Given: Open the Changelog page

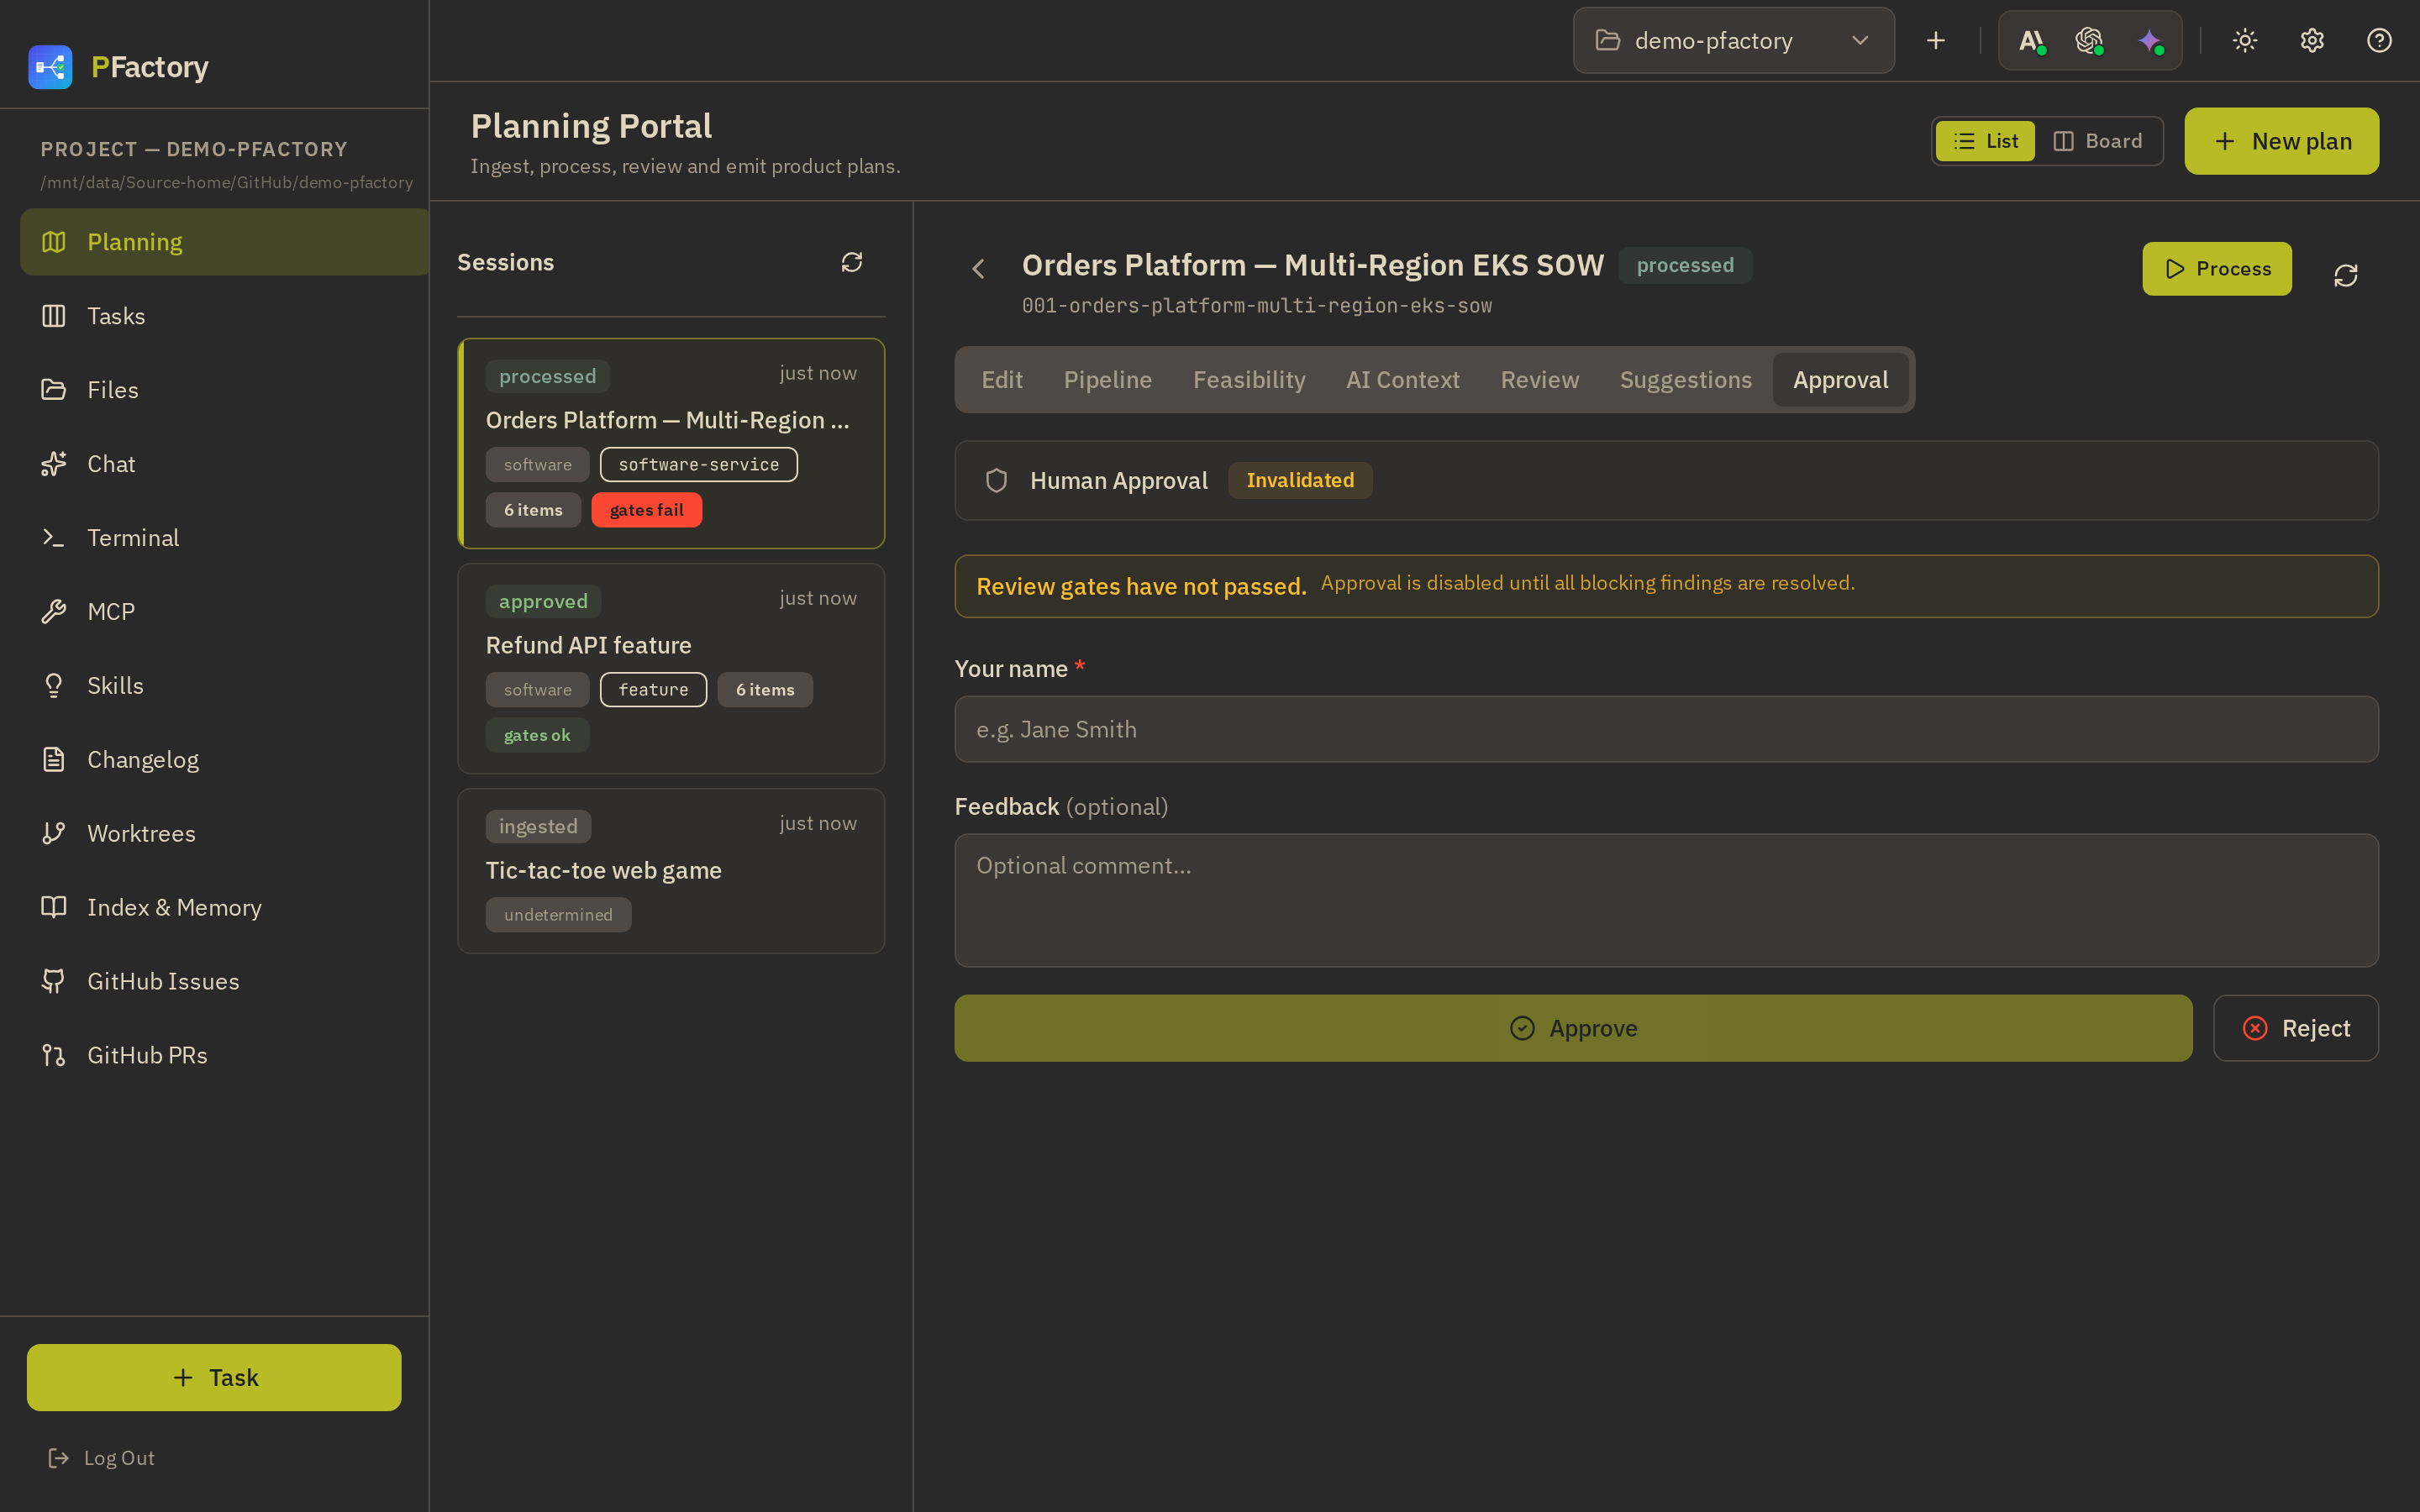Looking at the screenshot, I should pos(224,760).
